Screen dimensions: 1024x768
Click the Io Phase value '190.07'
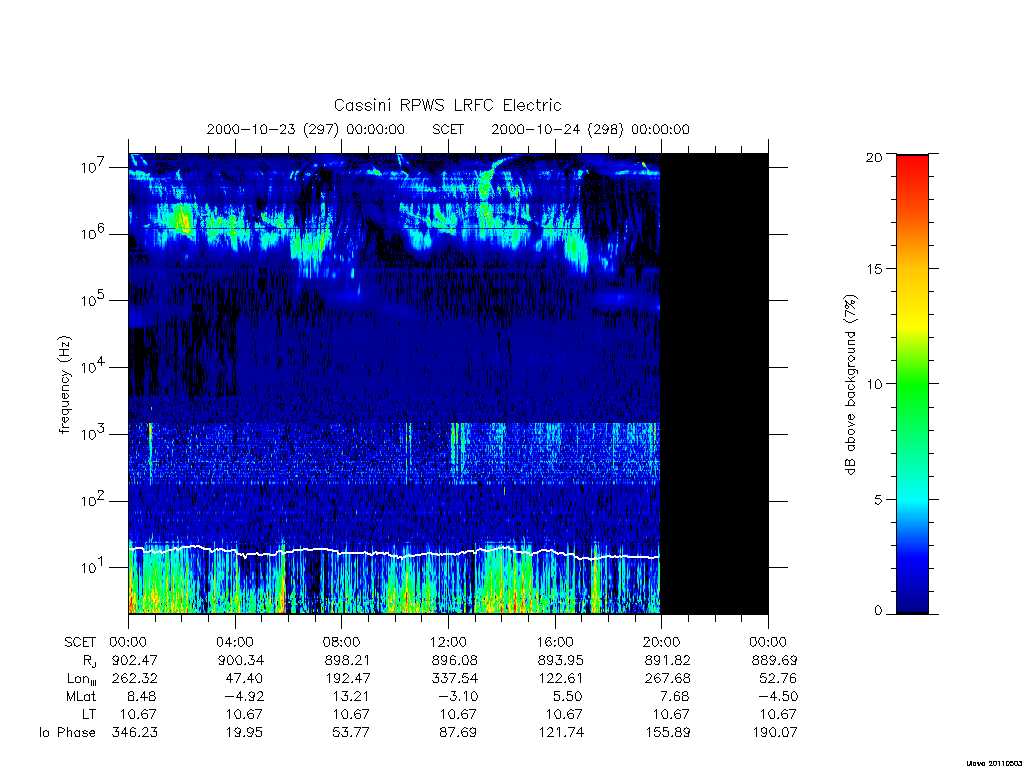point(775,733)
